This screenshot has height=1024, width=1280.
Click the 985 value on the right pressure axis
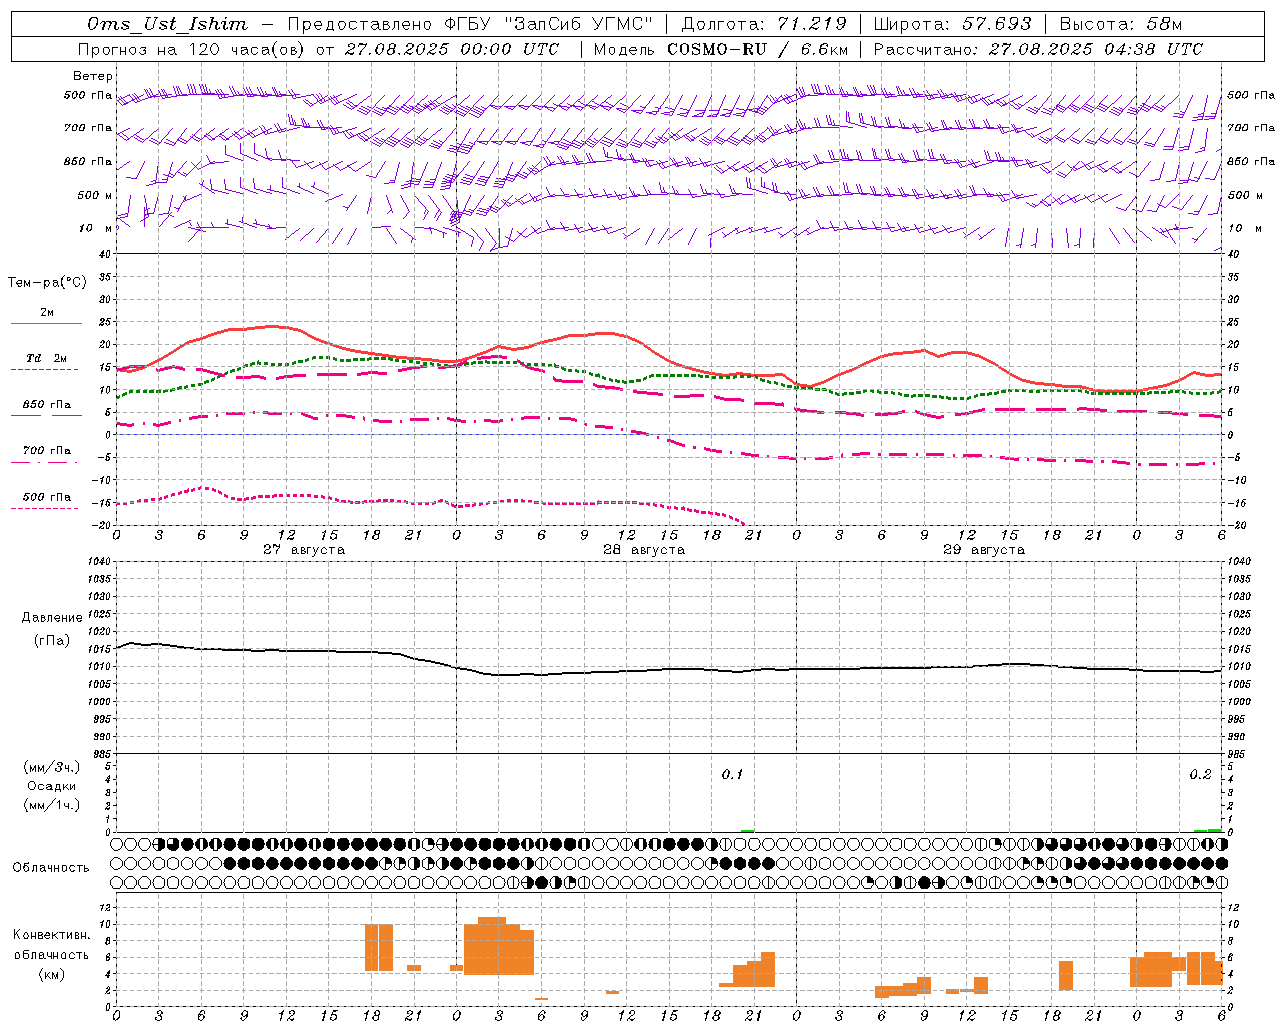coord(1238,753)
